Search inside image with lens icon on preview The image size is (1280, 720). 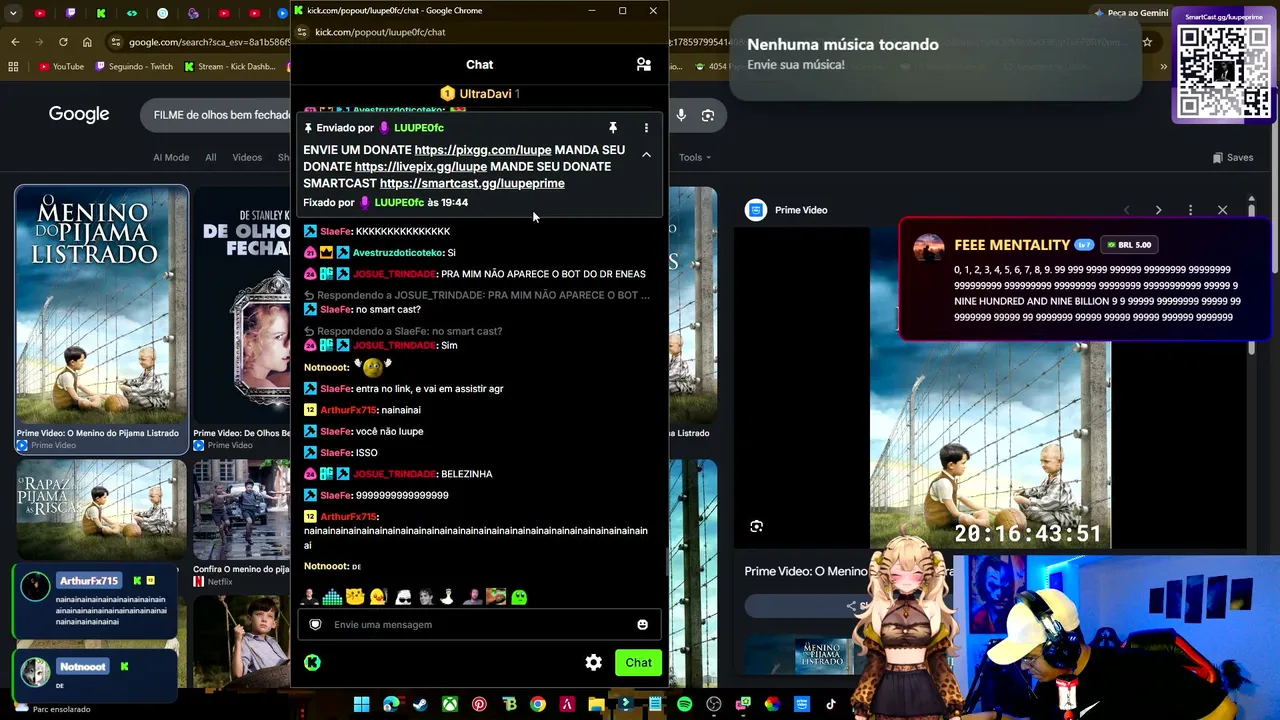point(757,526)
